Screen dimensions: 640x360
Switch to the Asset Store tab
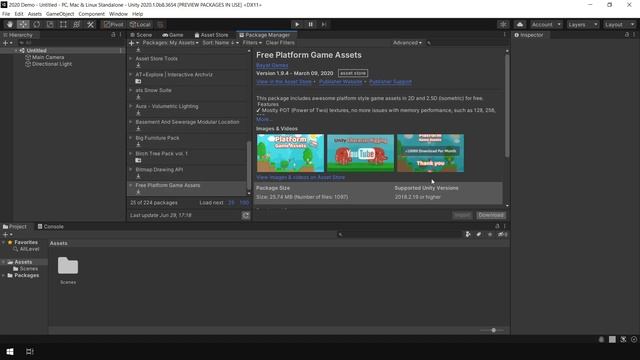coord(211,35)
